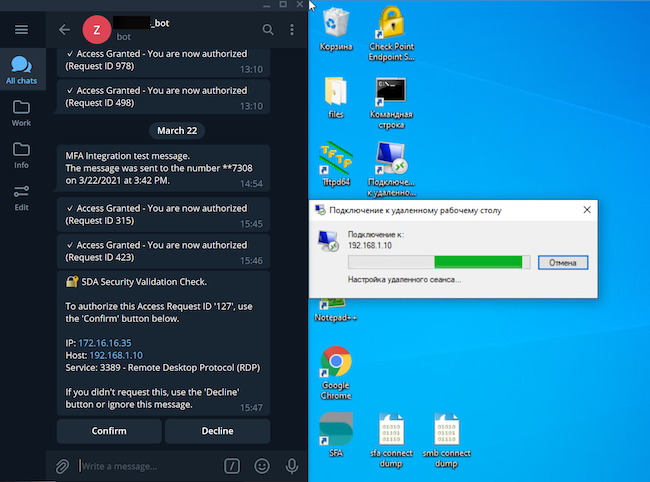Switch to the Info folder
This screenshot has width=650, height=482.
[x=21, y=155]
